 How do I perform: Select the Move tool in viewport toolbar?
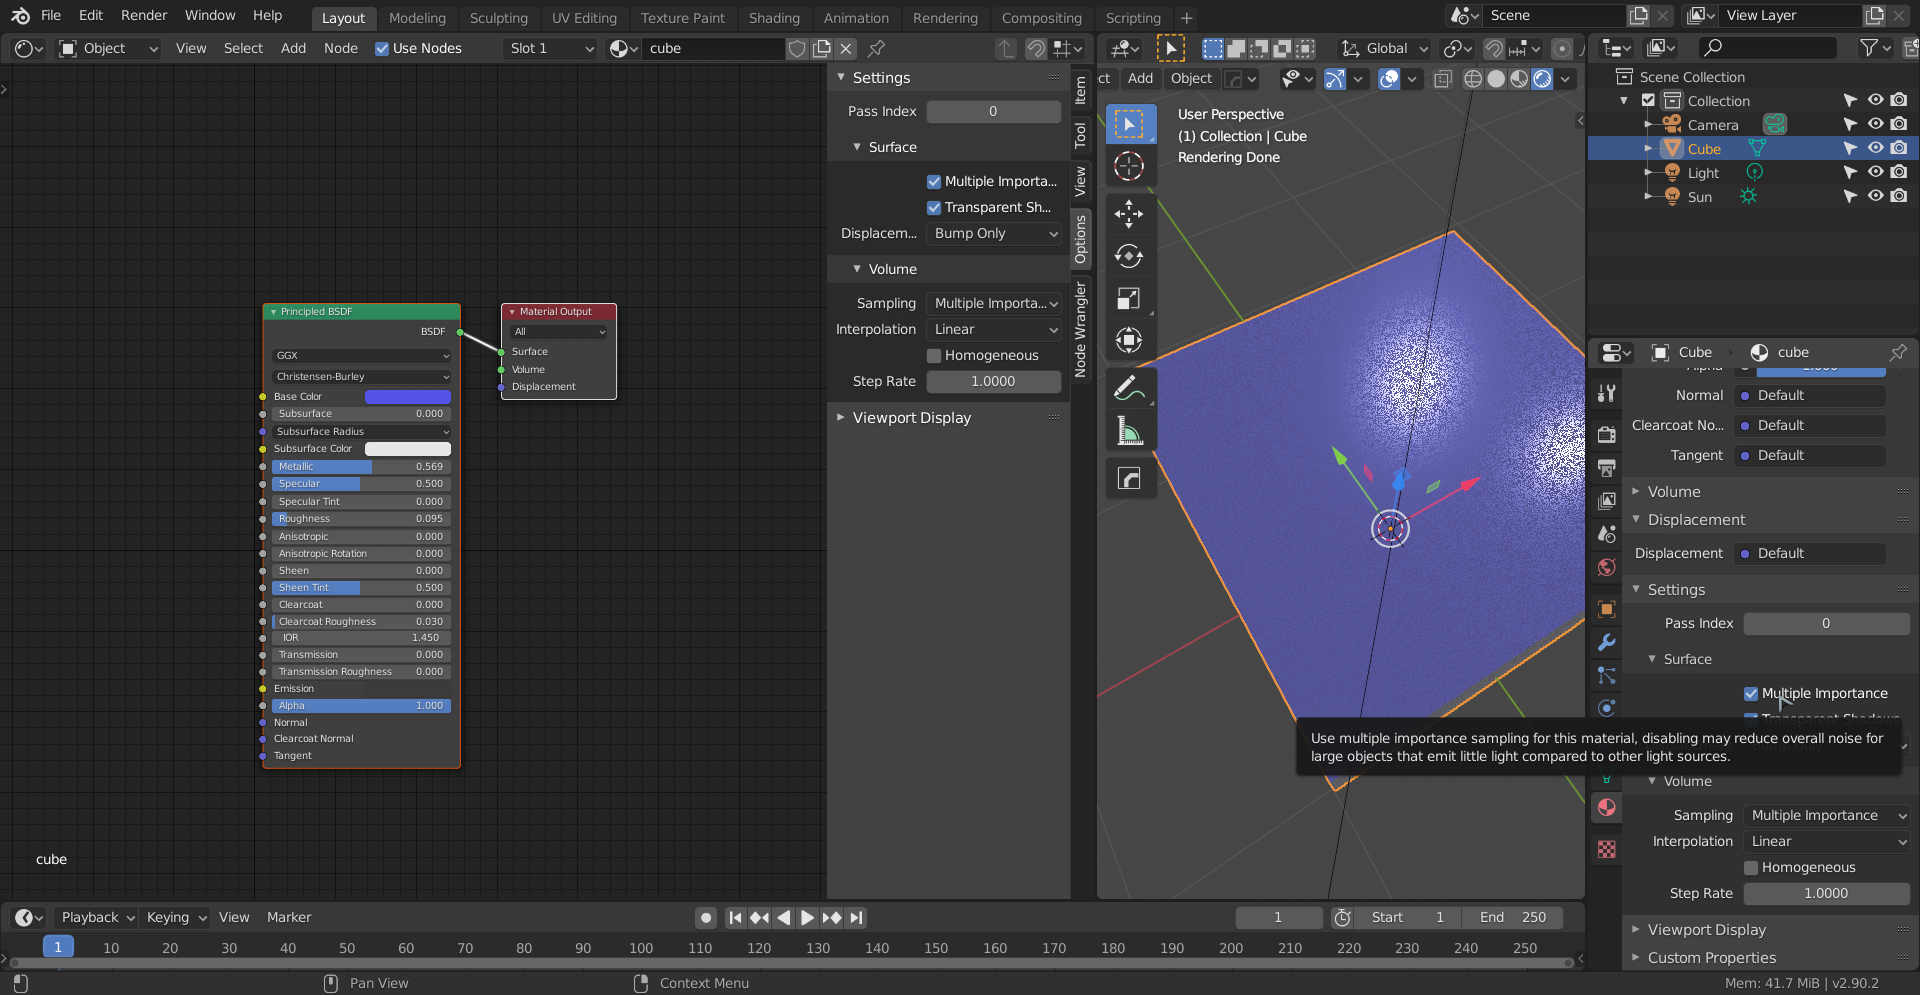tap(1129, 213)
